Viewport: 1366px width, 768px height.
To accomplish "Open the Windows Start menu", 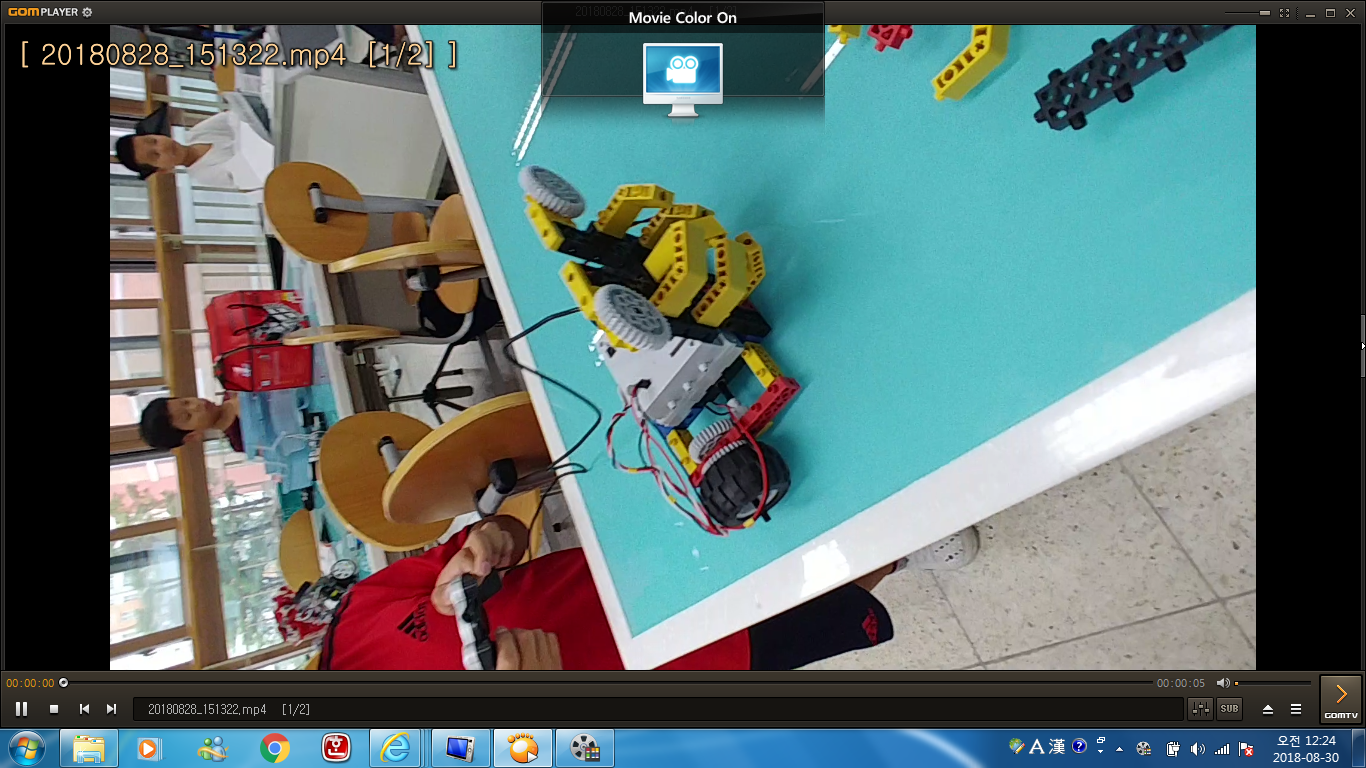I will coord(25,748).
